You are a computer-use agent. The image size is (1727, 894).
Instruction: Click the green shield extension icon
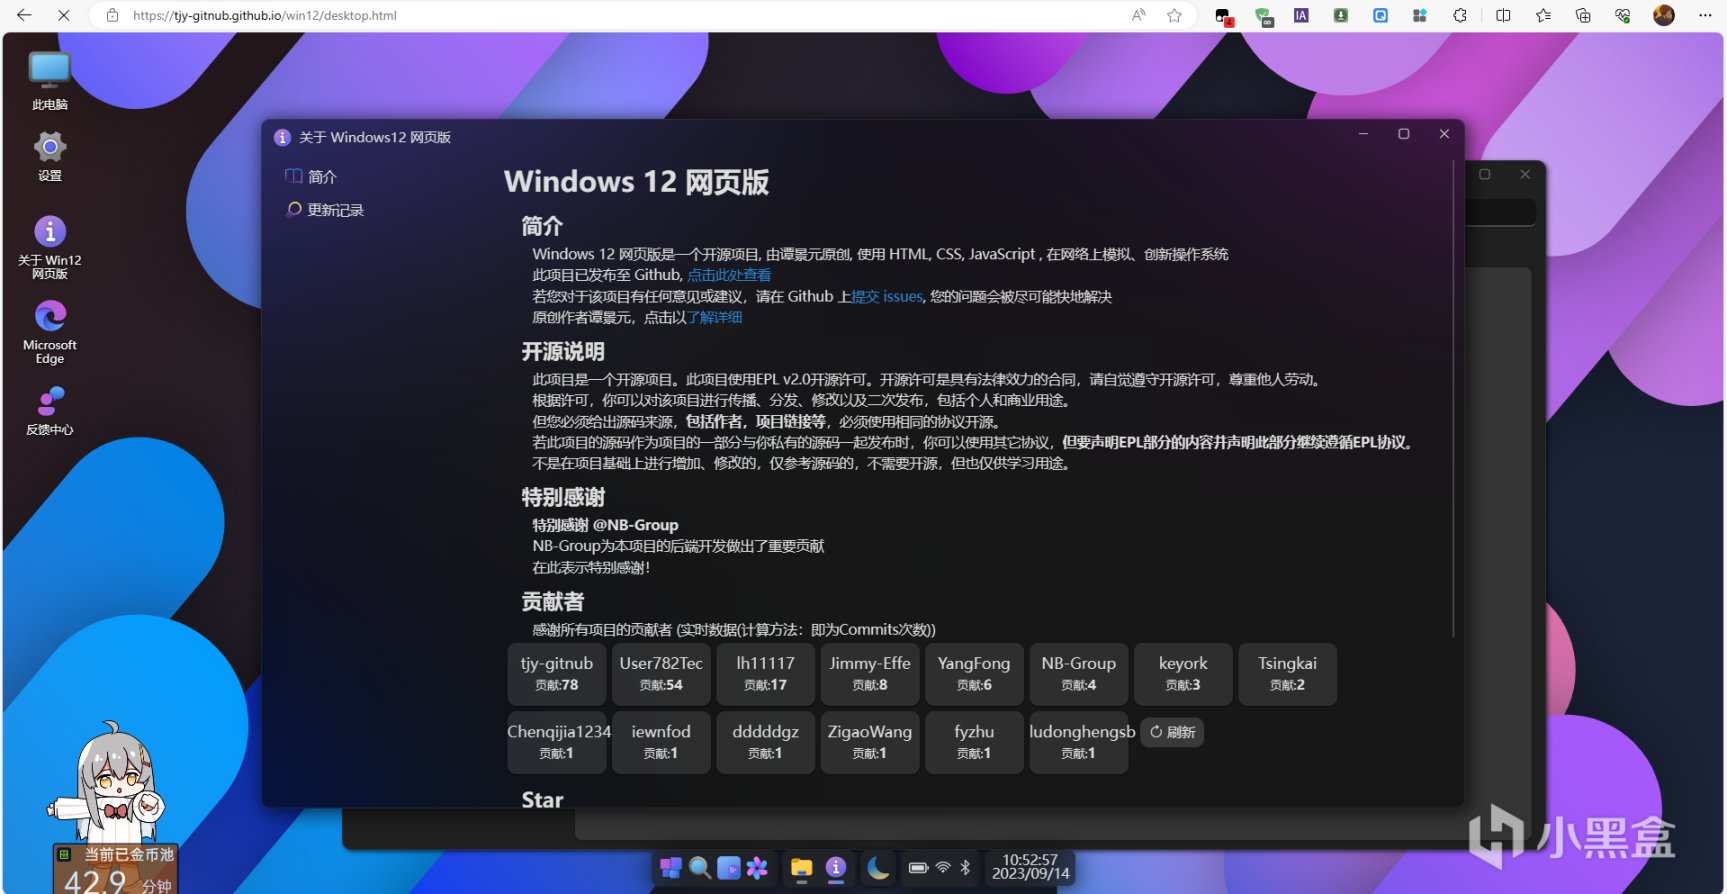tap(1264, 16)
